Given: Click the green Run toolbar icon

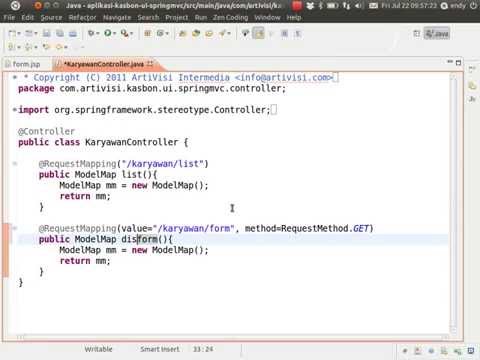Looking at the screenshot, I should pyautogui.click(x=108, y=33).
